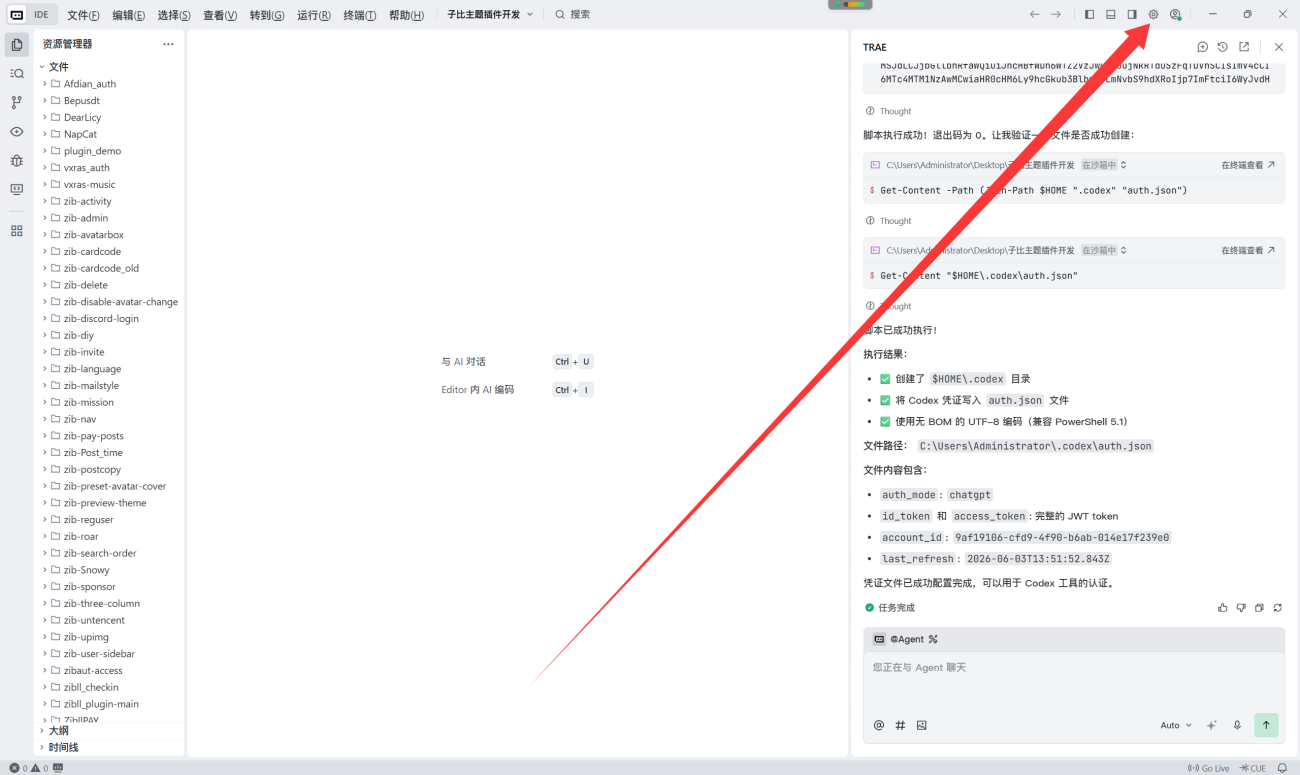The image size is (1300, 775).
Task: Expand the first Thought block
Action: click(889, 111)
